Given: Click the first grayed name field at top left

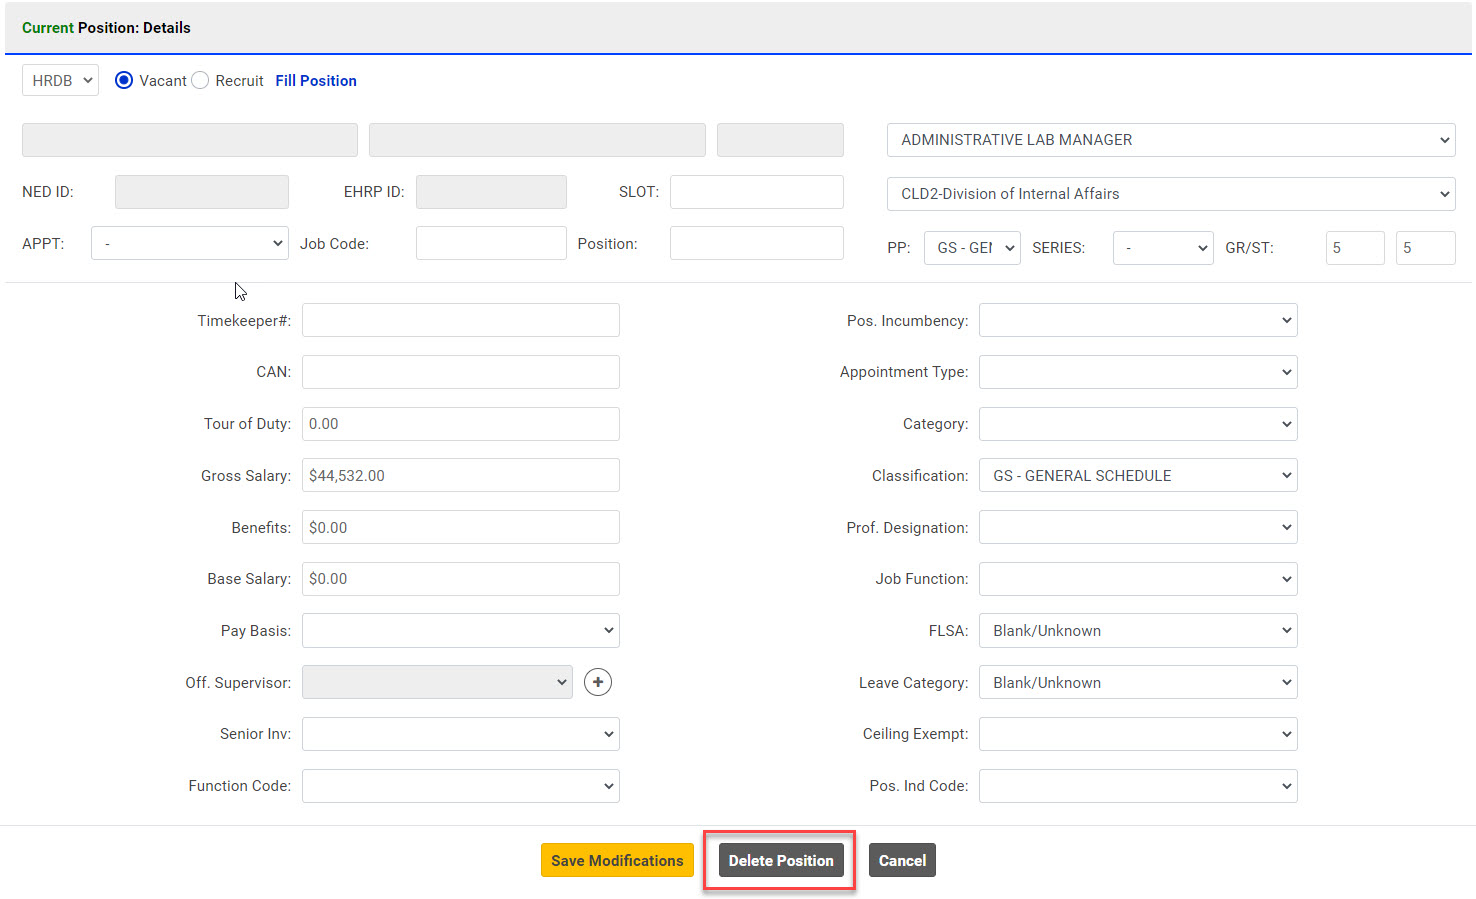Looking at the screenshot, I should point(190,140).
